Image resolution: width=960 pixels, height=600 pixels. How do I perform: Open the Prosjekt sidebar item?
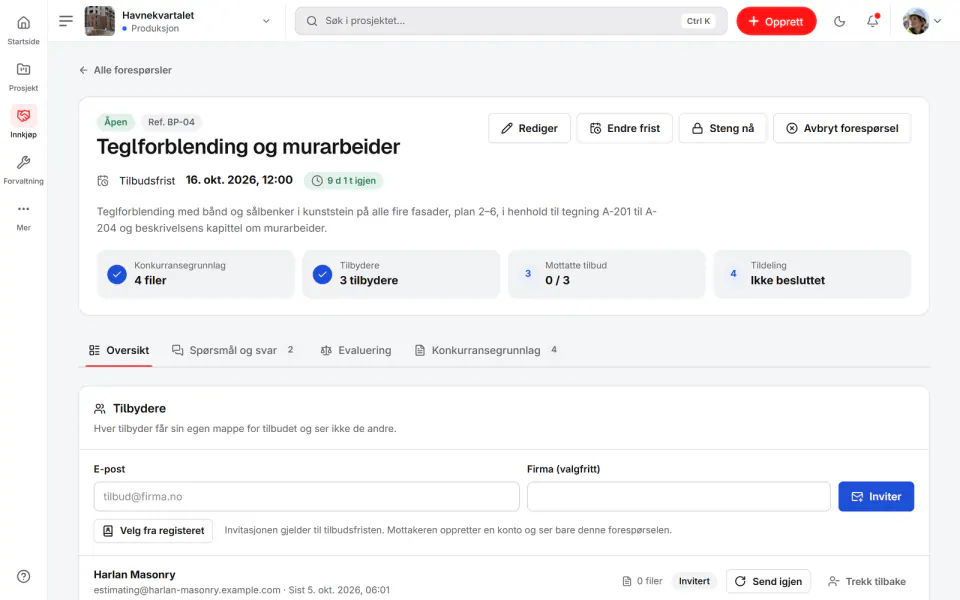coord(23,76)
